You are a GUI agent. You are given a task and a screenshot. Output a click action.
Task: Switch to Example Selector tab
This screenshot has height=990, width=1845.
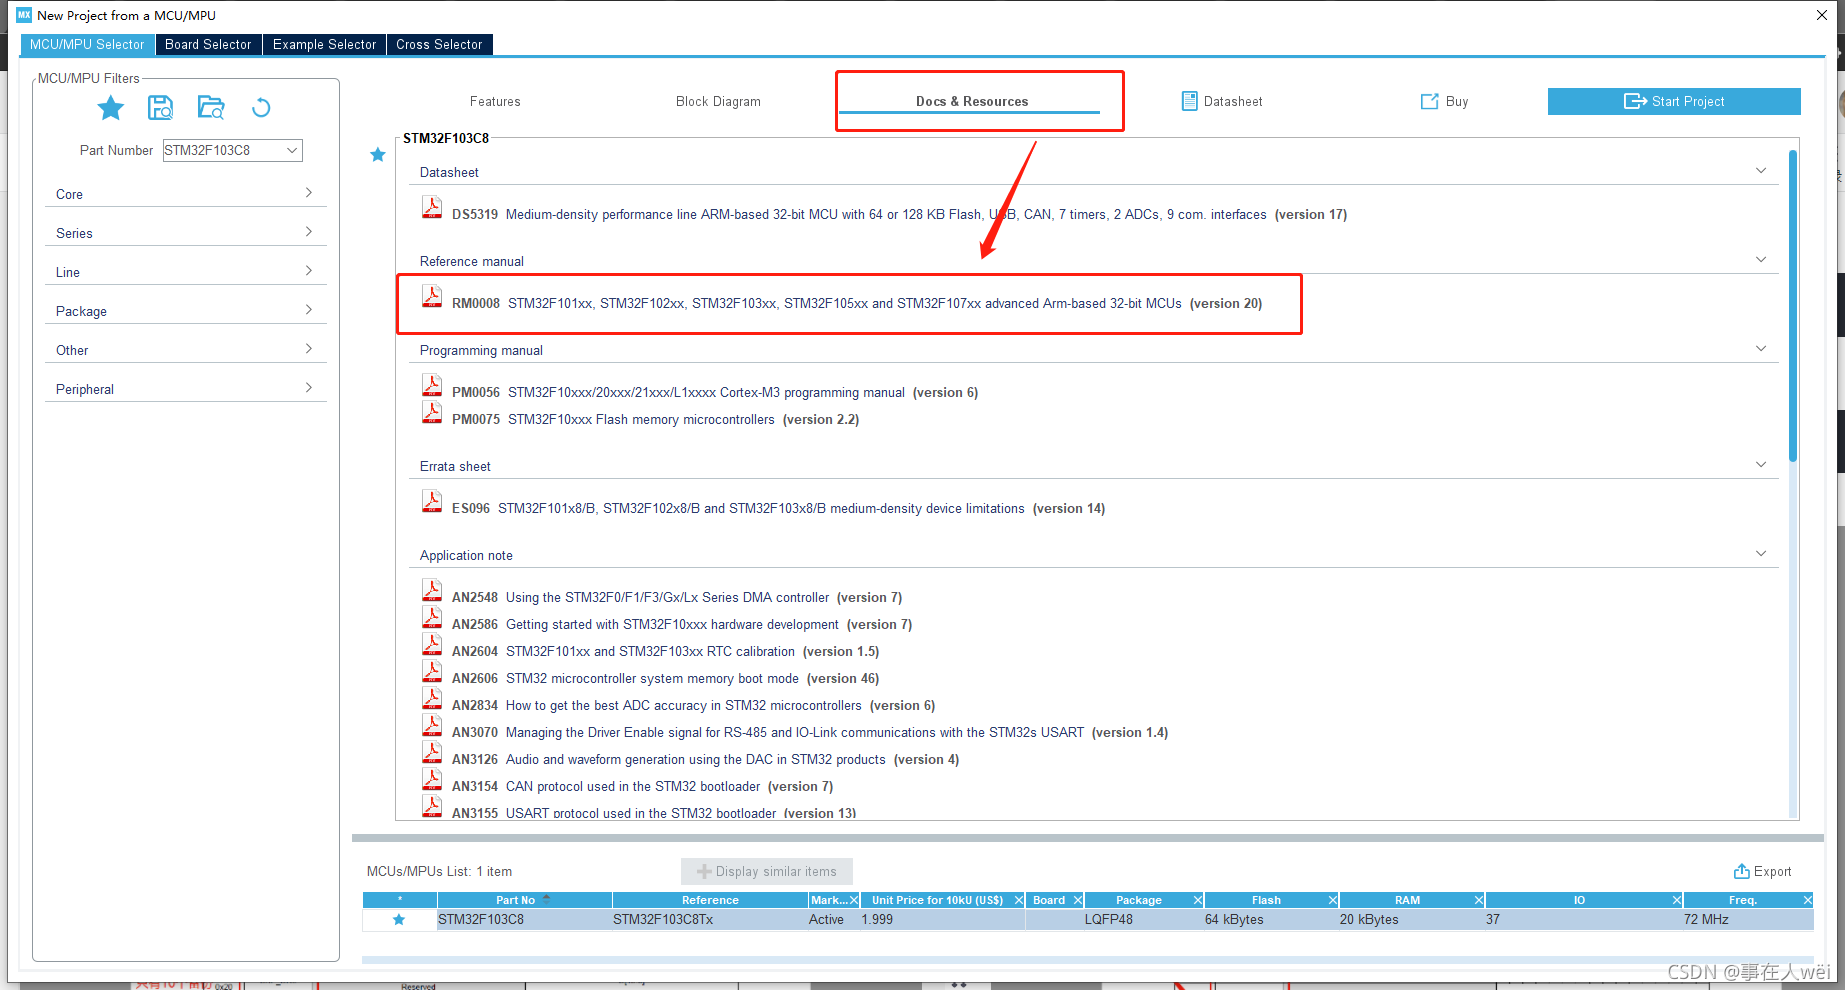(324, 45)
